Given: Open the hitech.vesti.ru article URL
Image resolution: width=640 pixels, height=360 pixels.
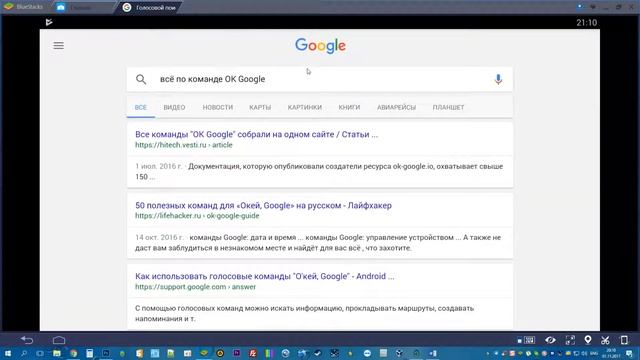Looking at the screenshot, I should tap(184, 145).
